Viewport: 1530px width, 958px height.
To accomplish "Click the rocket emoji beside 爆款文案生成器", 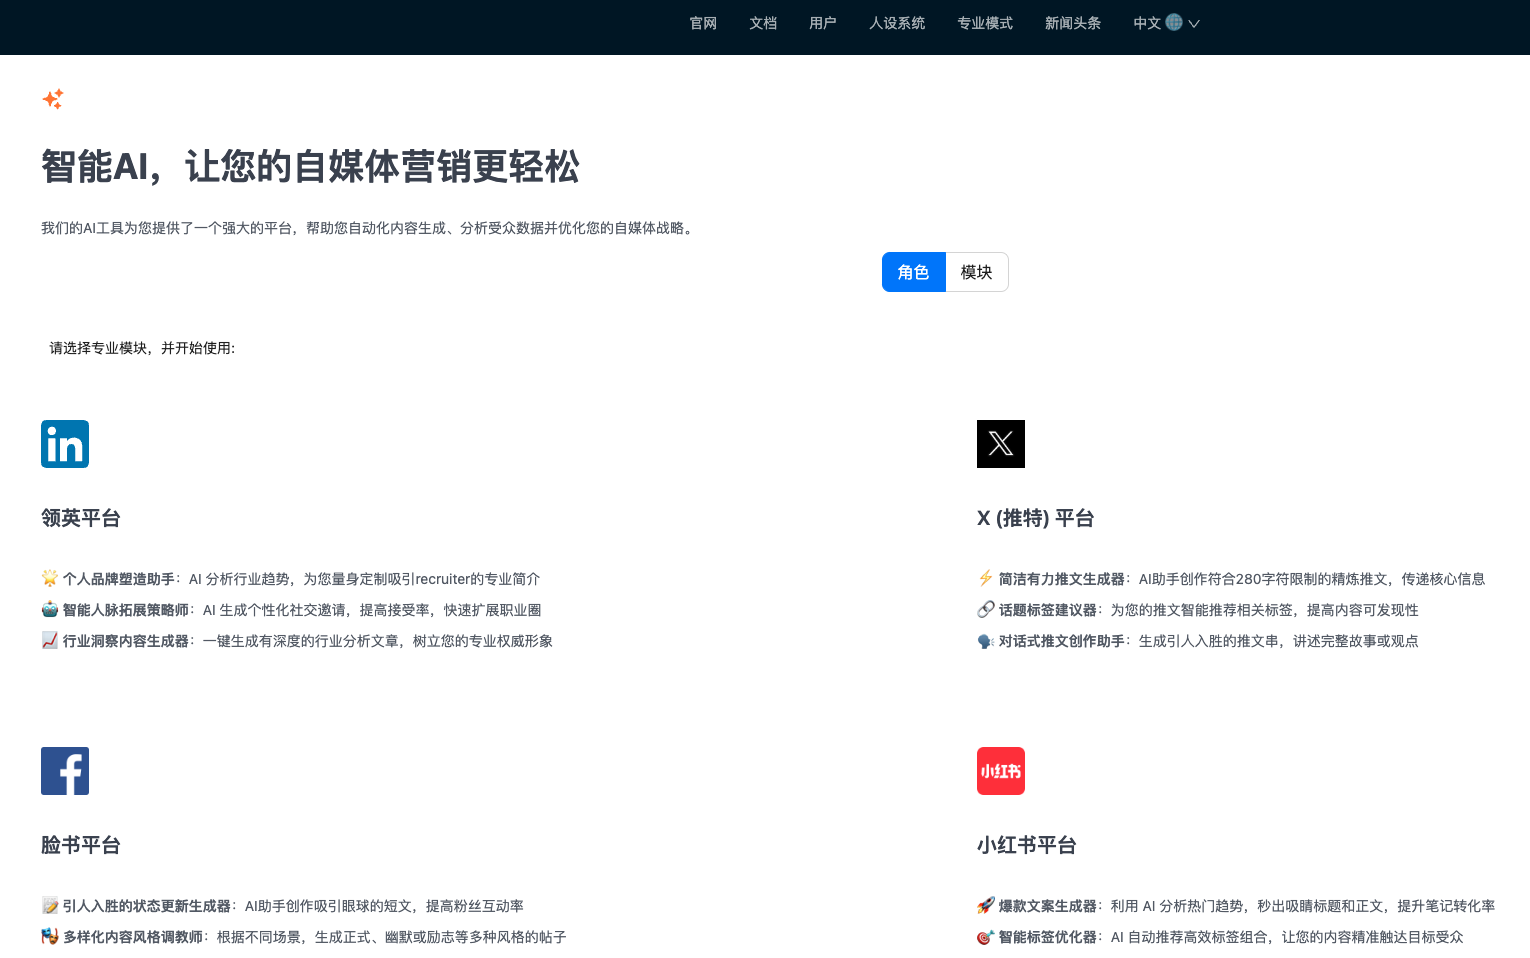I will pos(986,905).
